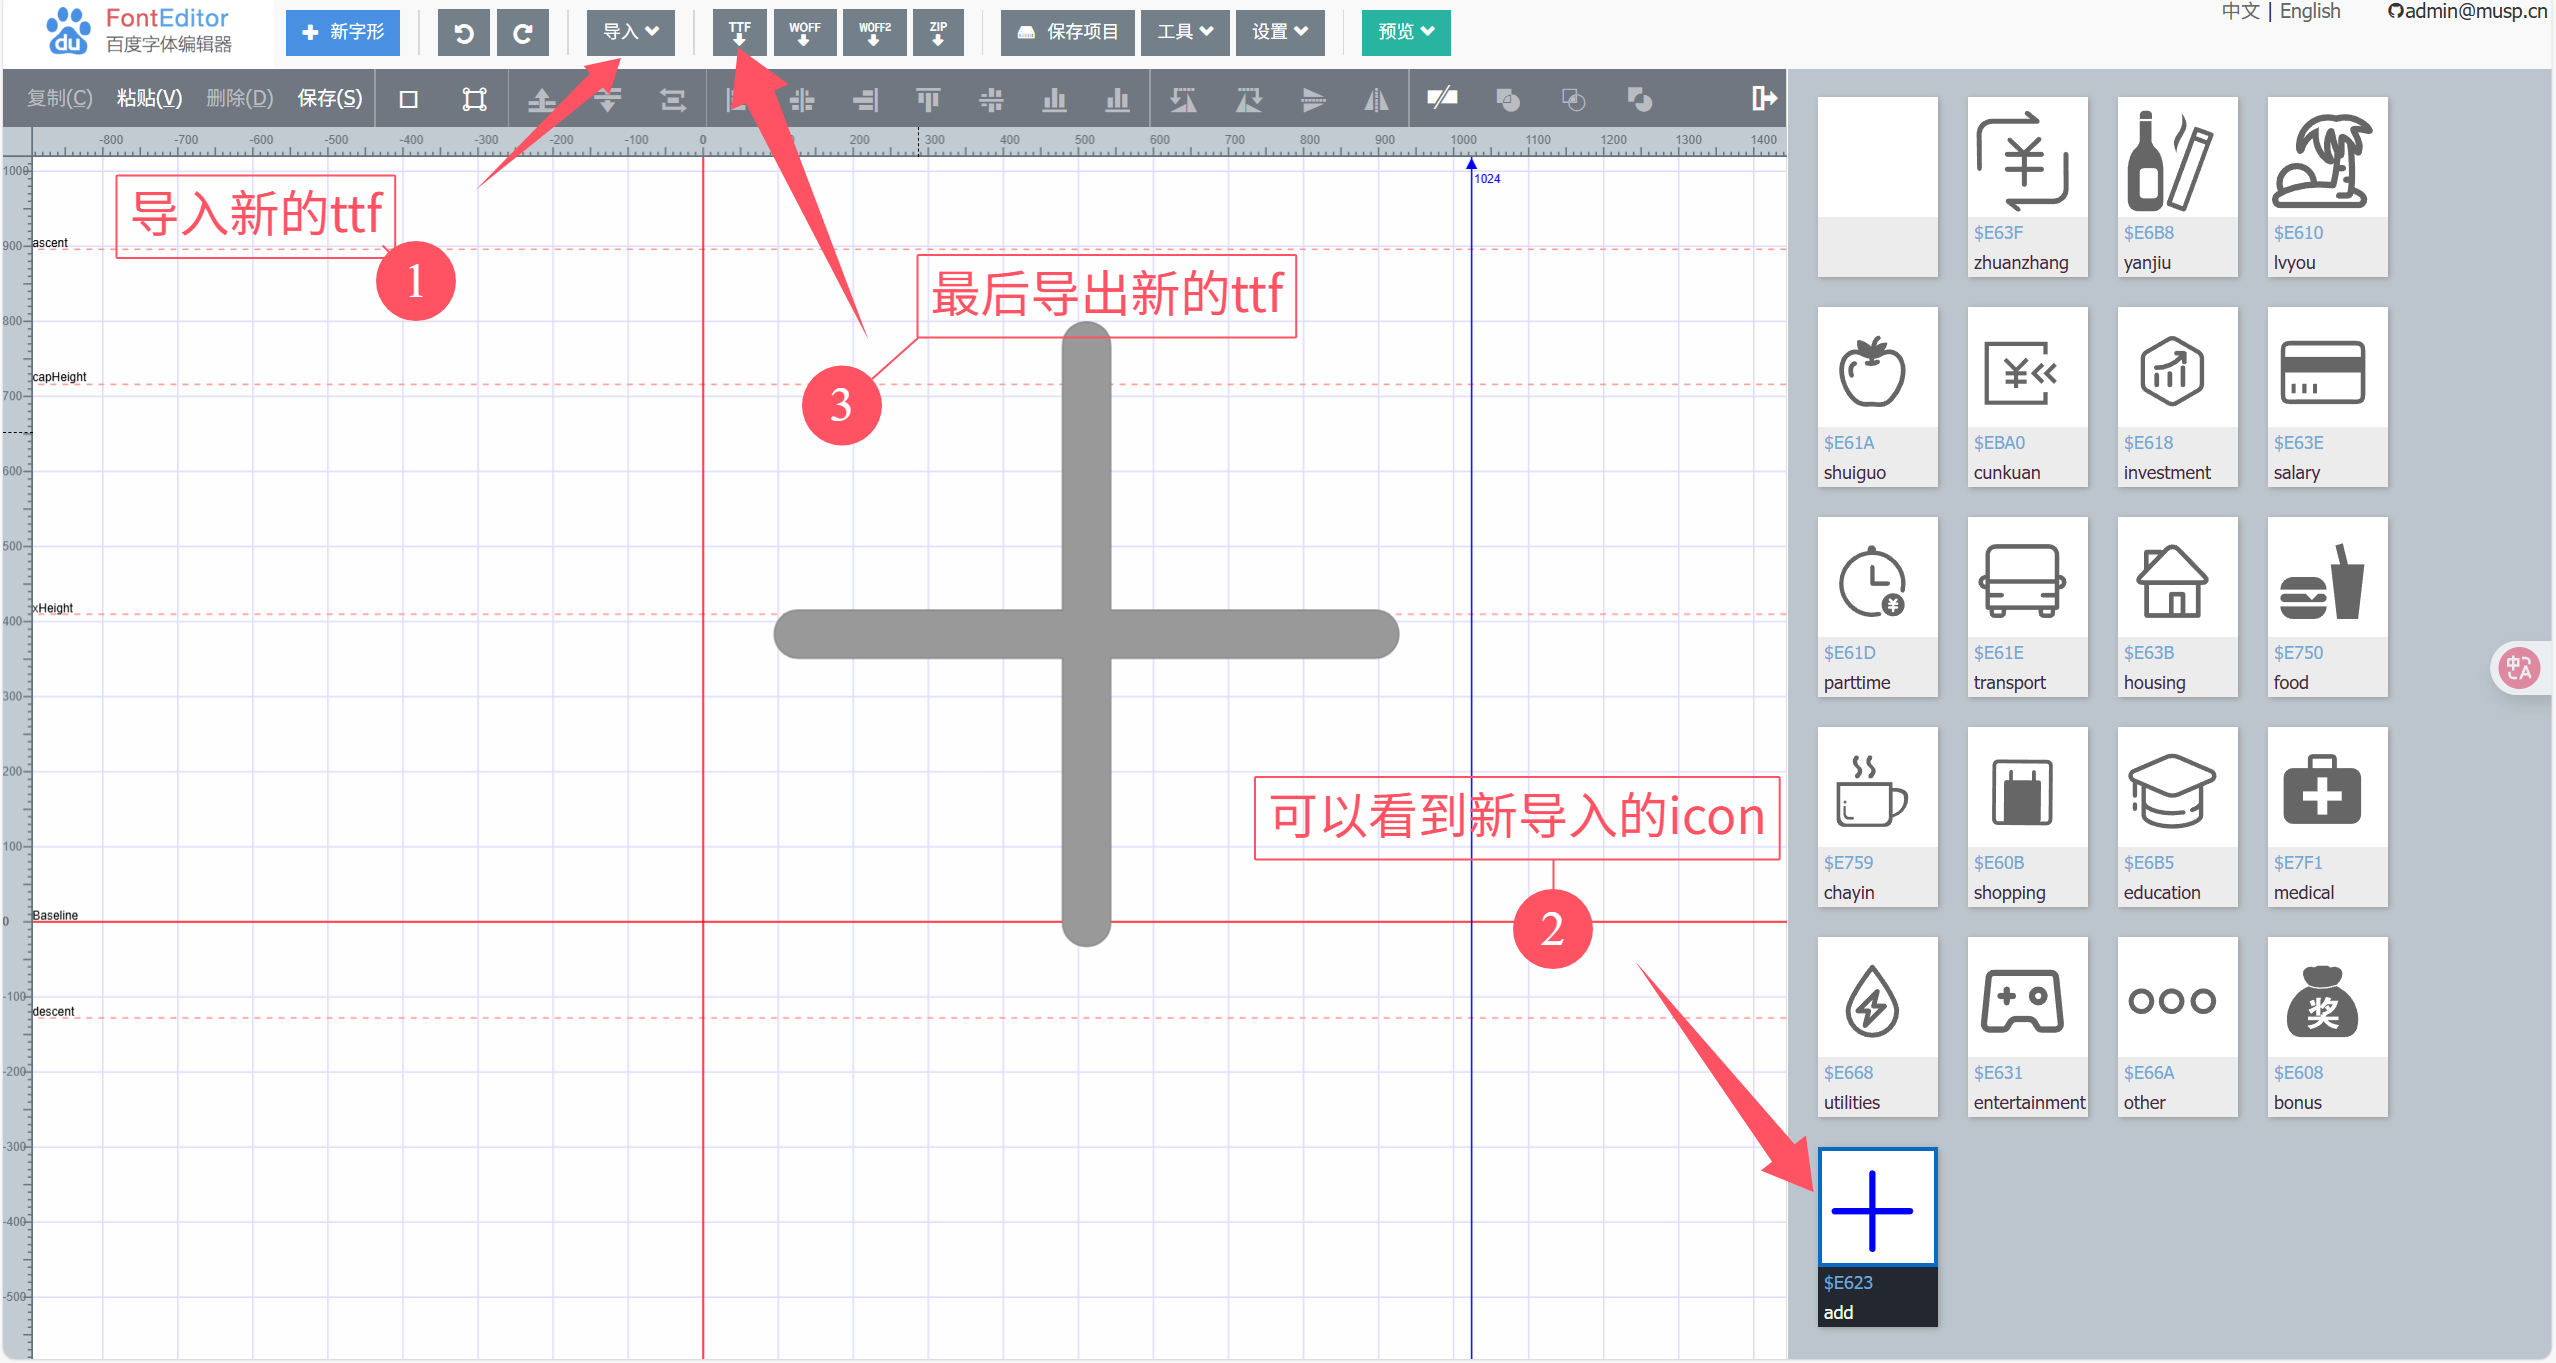Toggle the transform bounding box mode icon

(x=474, y=99)
